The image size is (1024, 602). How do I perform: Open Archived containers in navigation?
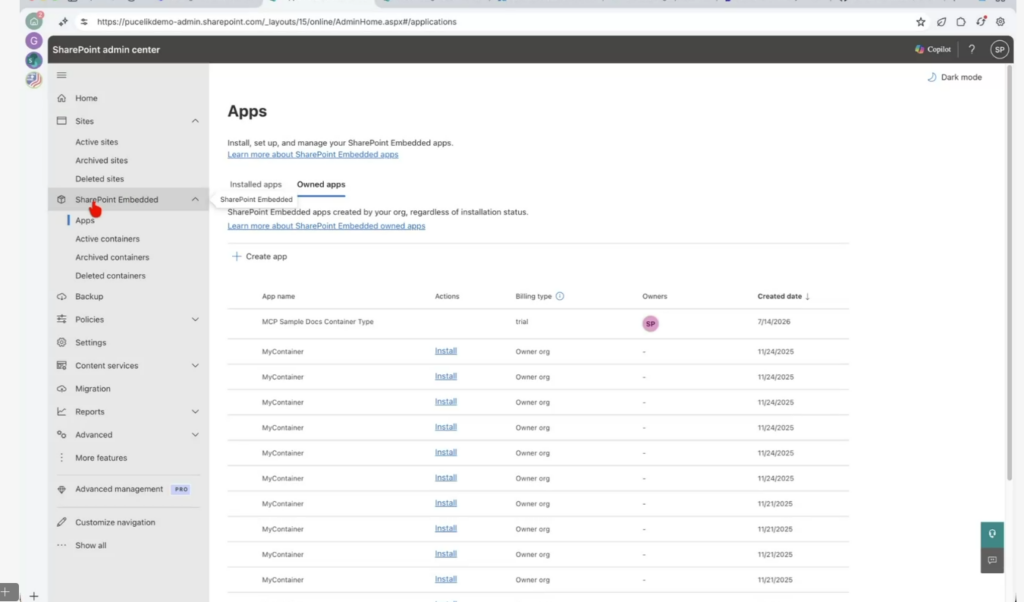click(112, 257)
